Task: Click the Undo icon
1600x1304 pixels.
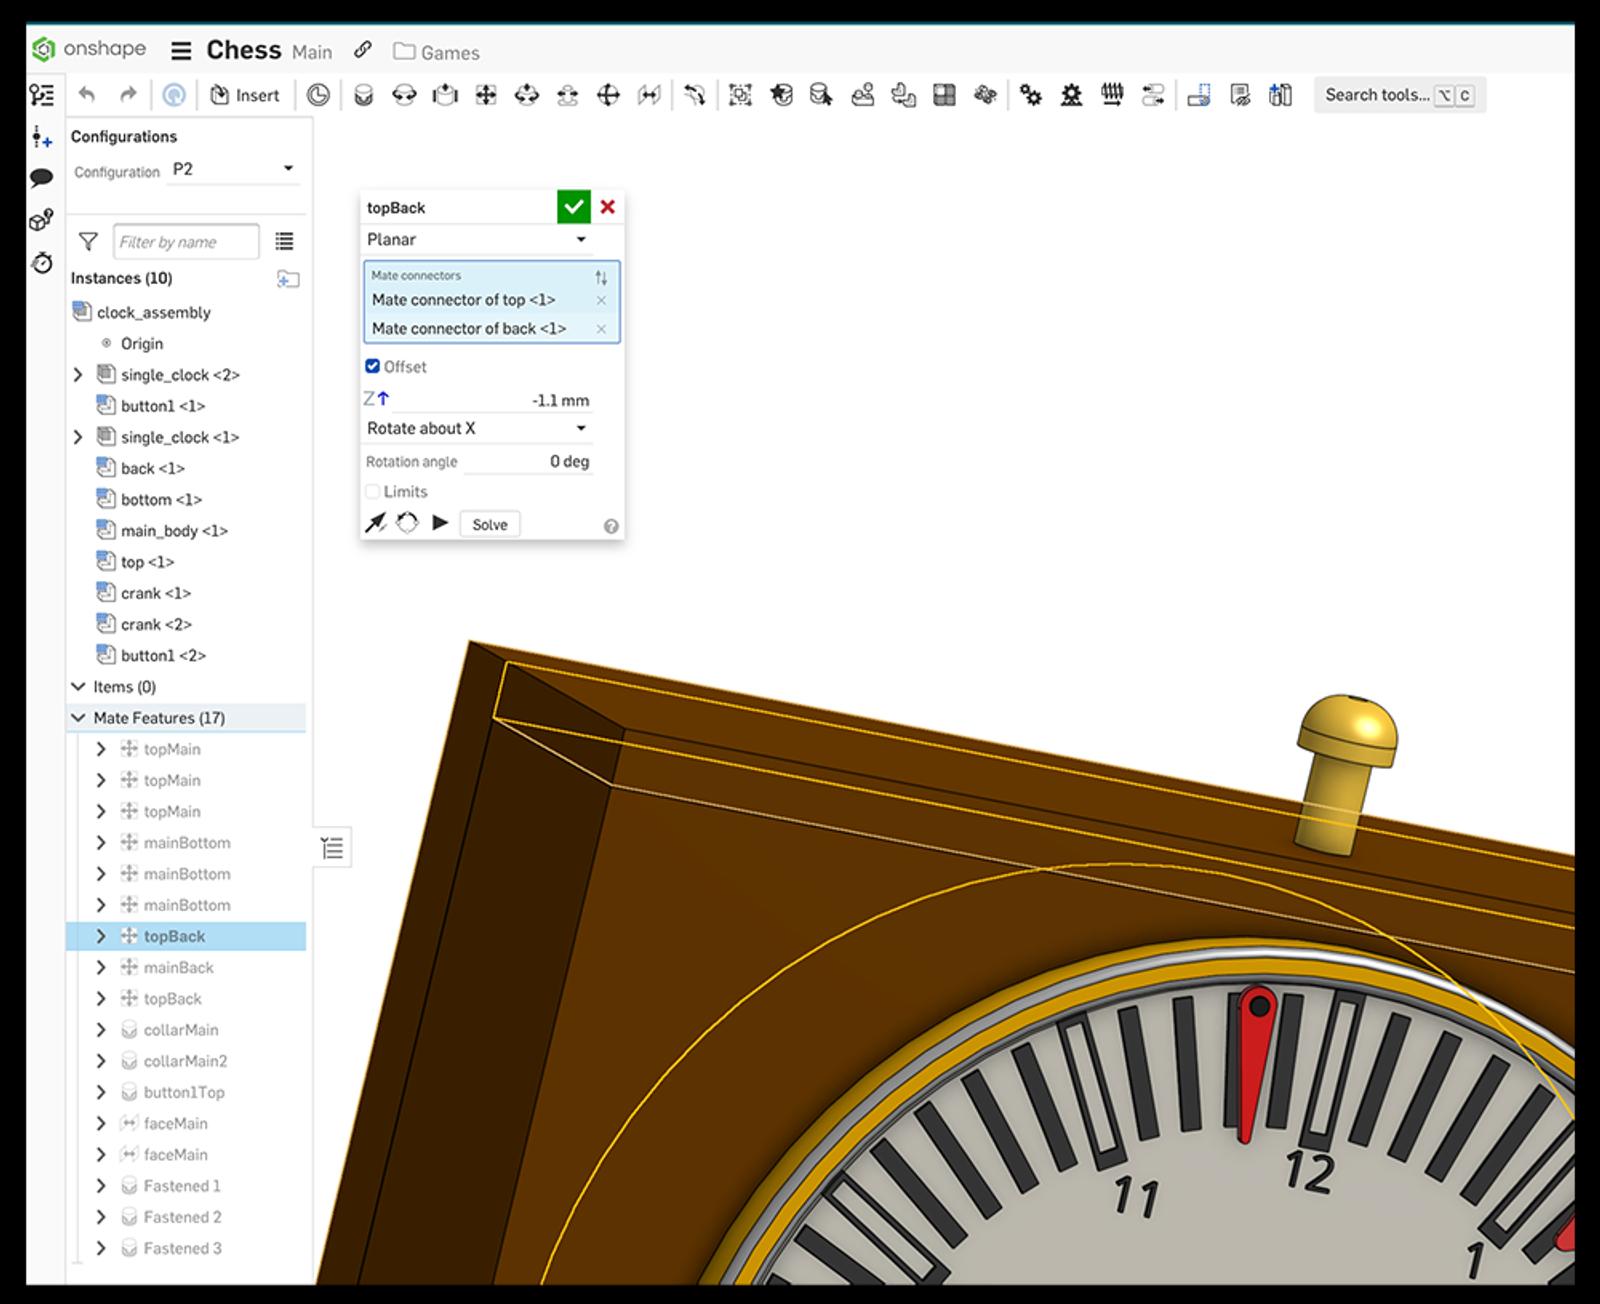Action: [88, 95]
